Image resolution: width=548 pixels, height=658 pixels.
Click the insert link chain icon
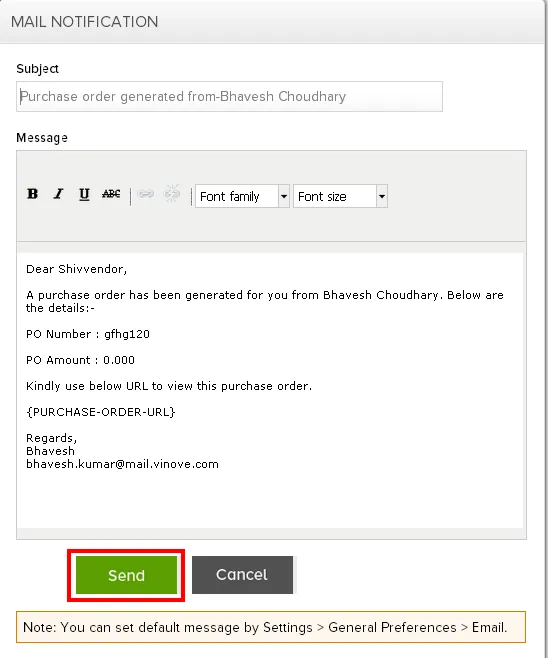pos(146,194)
